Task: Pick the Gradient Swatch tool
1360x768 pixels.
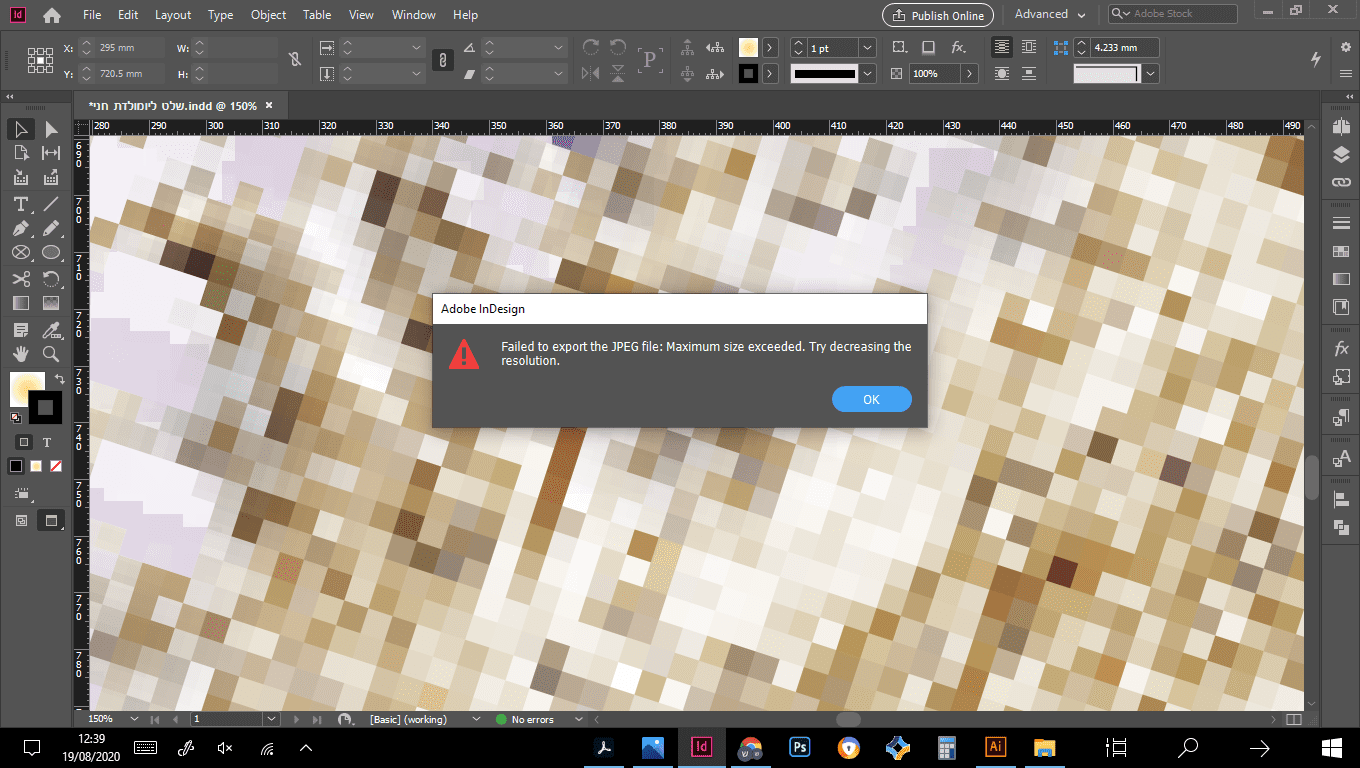Action: click(x=20, y=304)
